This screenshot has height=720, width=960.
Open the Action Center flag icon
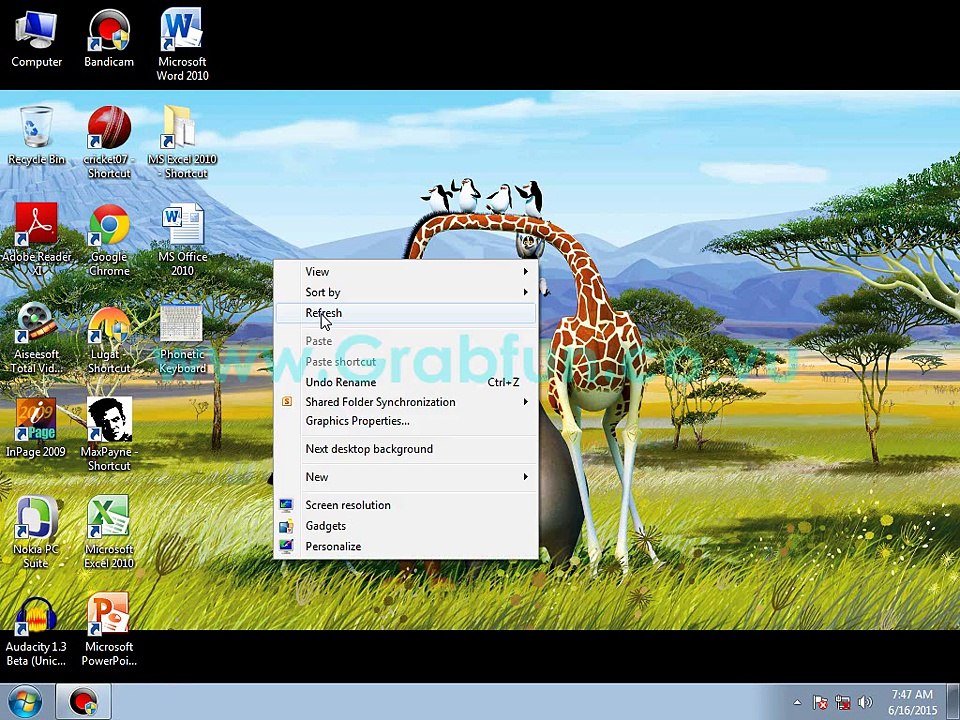(820, 702)
